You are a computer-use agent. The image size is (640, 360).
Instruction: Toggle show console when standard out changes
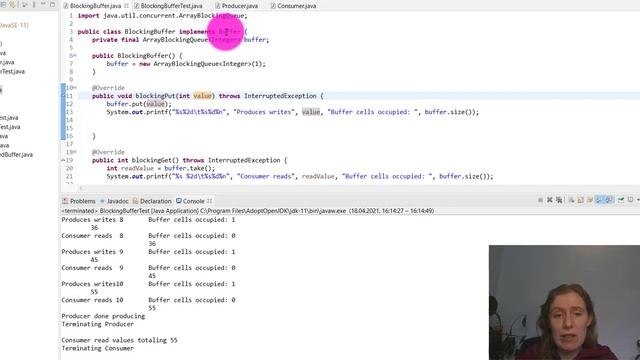click(x=599, y=200)
